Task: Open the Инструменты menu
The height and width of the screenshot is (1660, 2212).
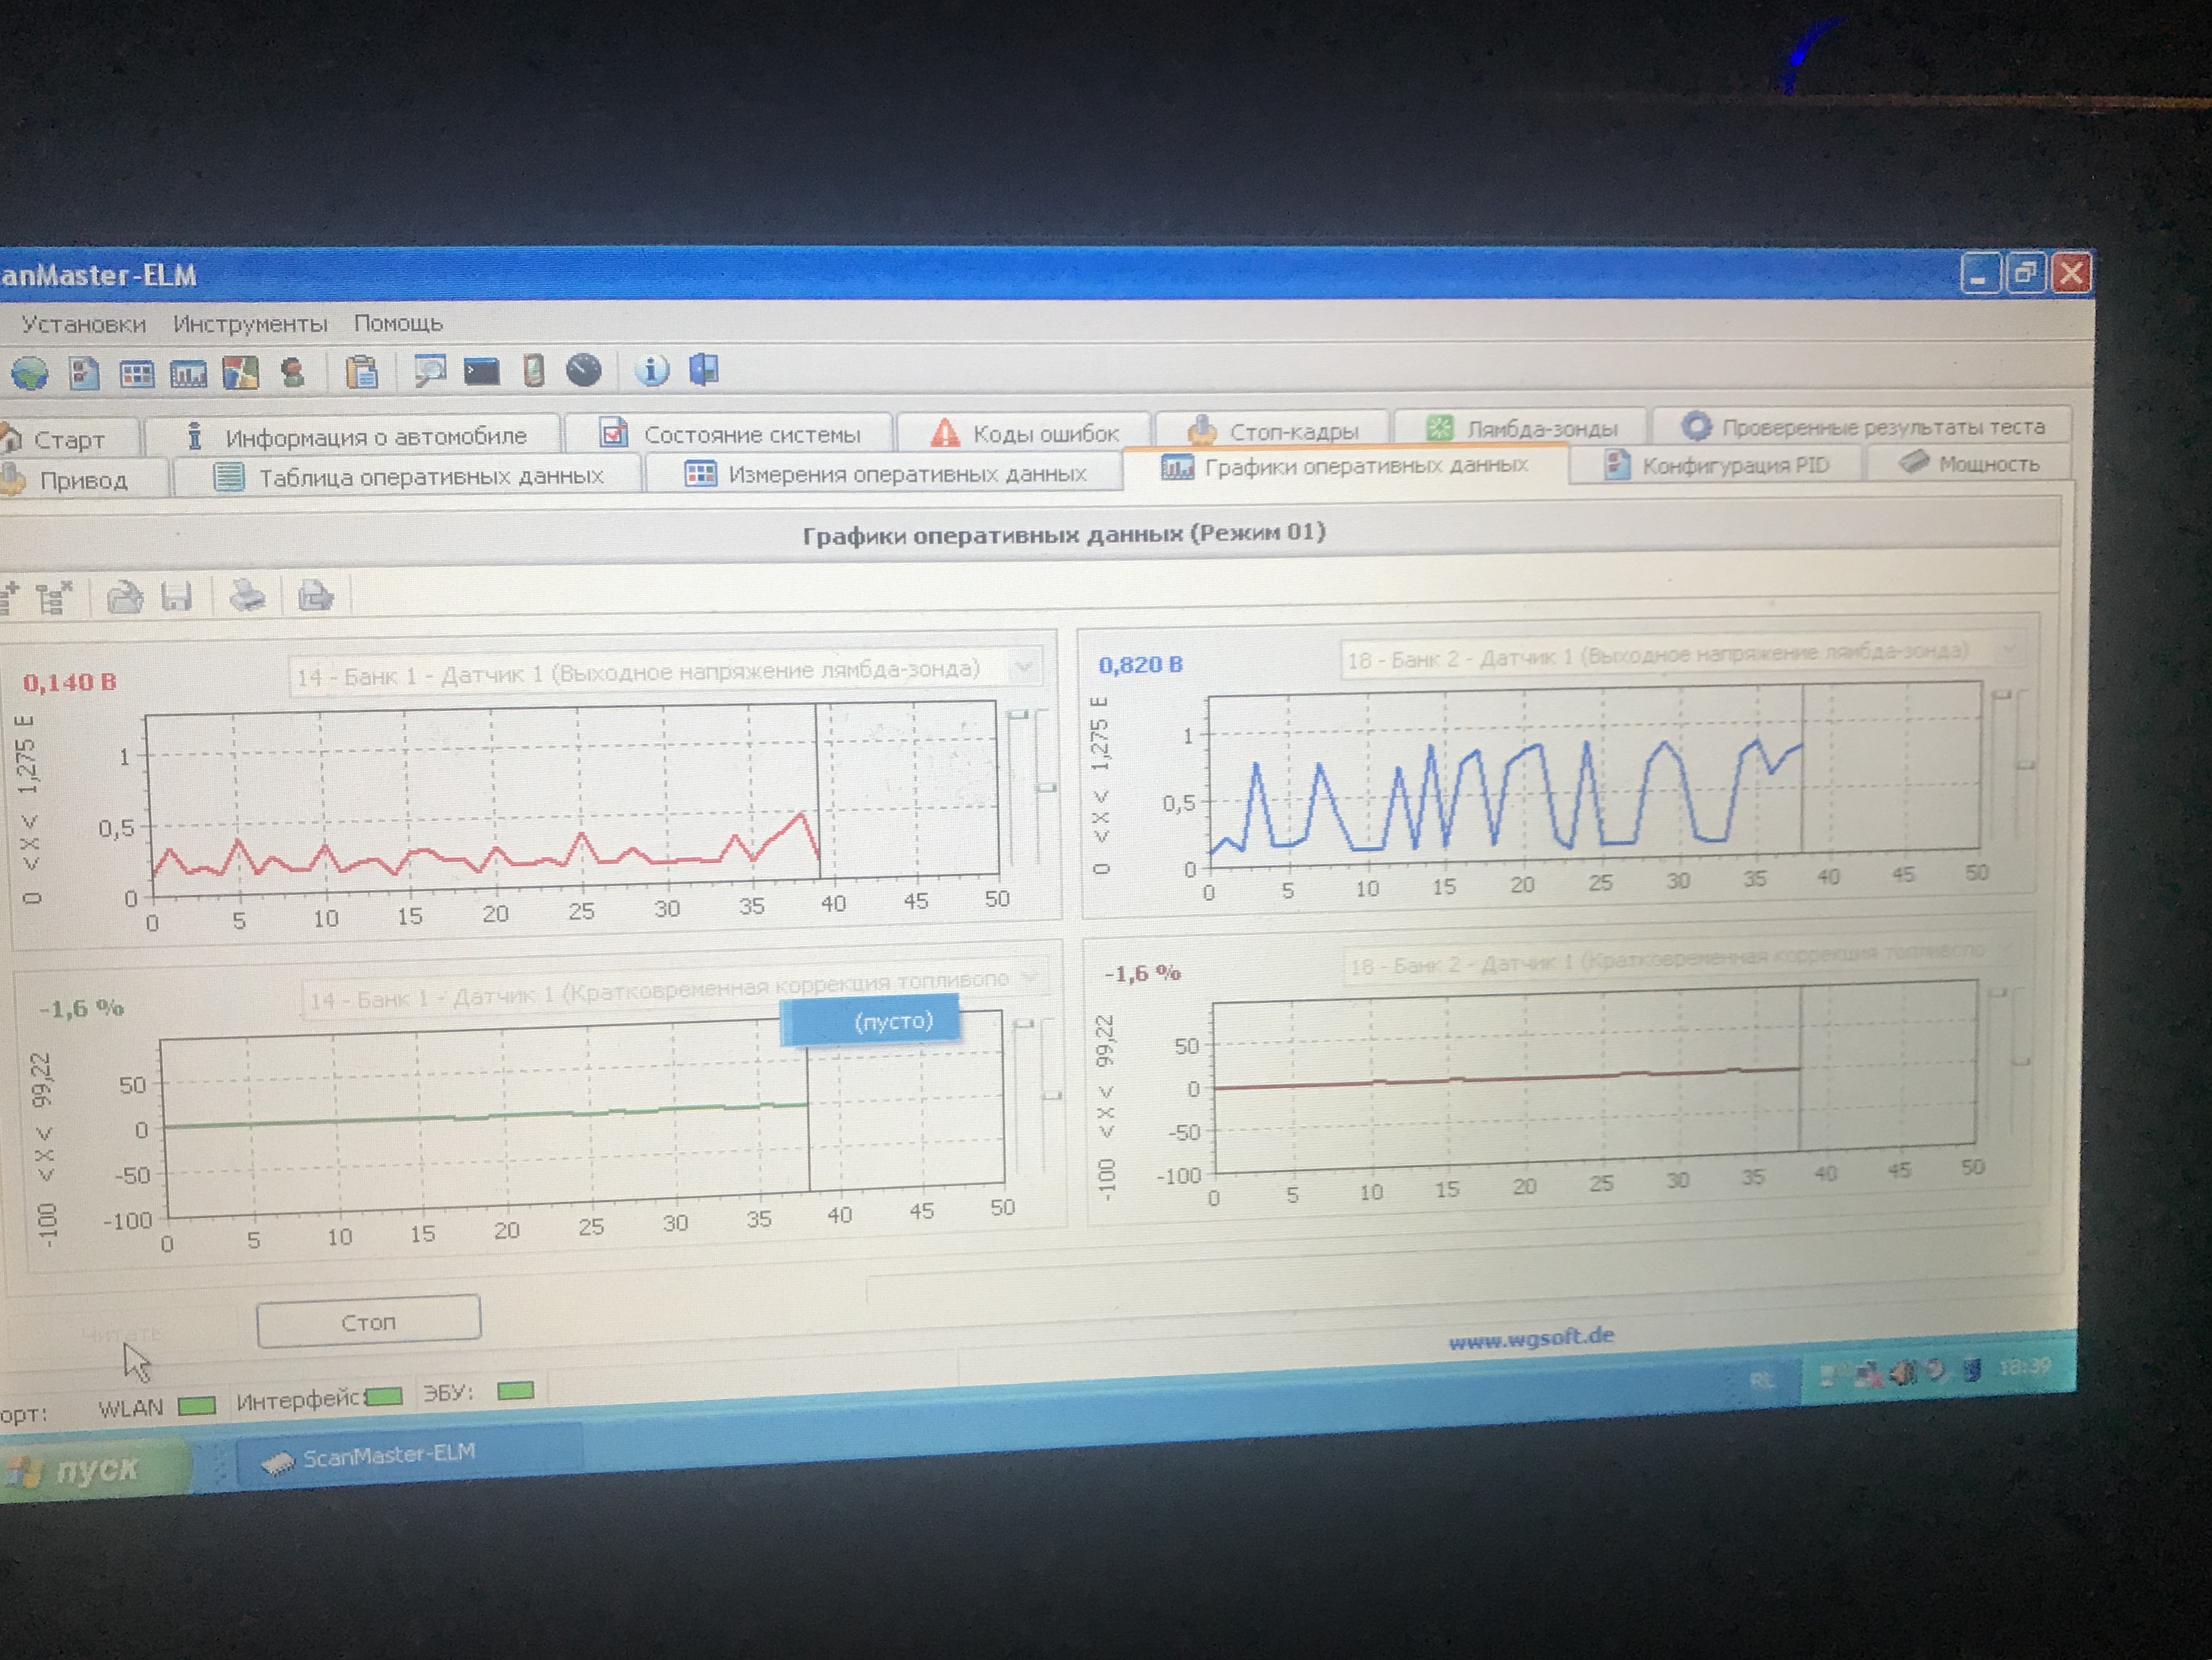Action: [x=250, y=324]
